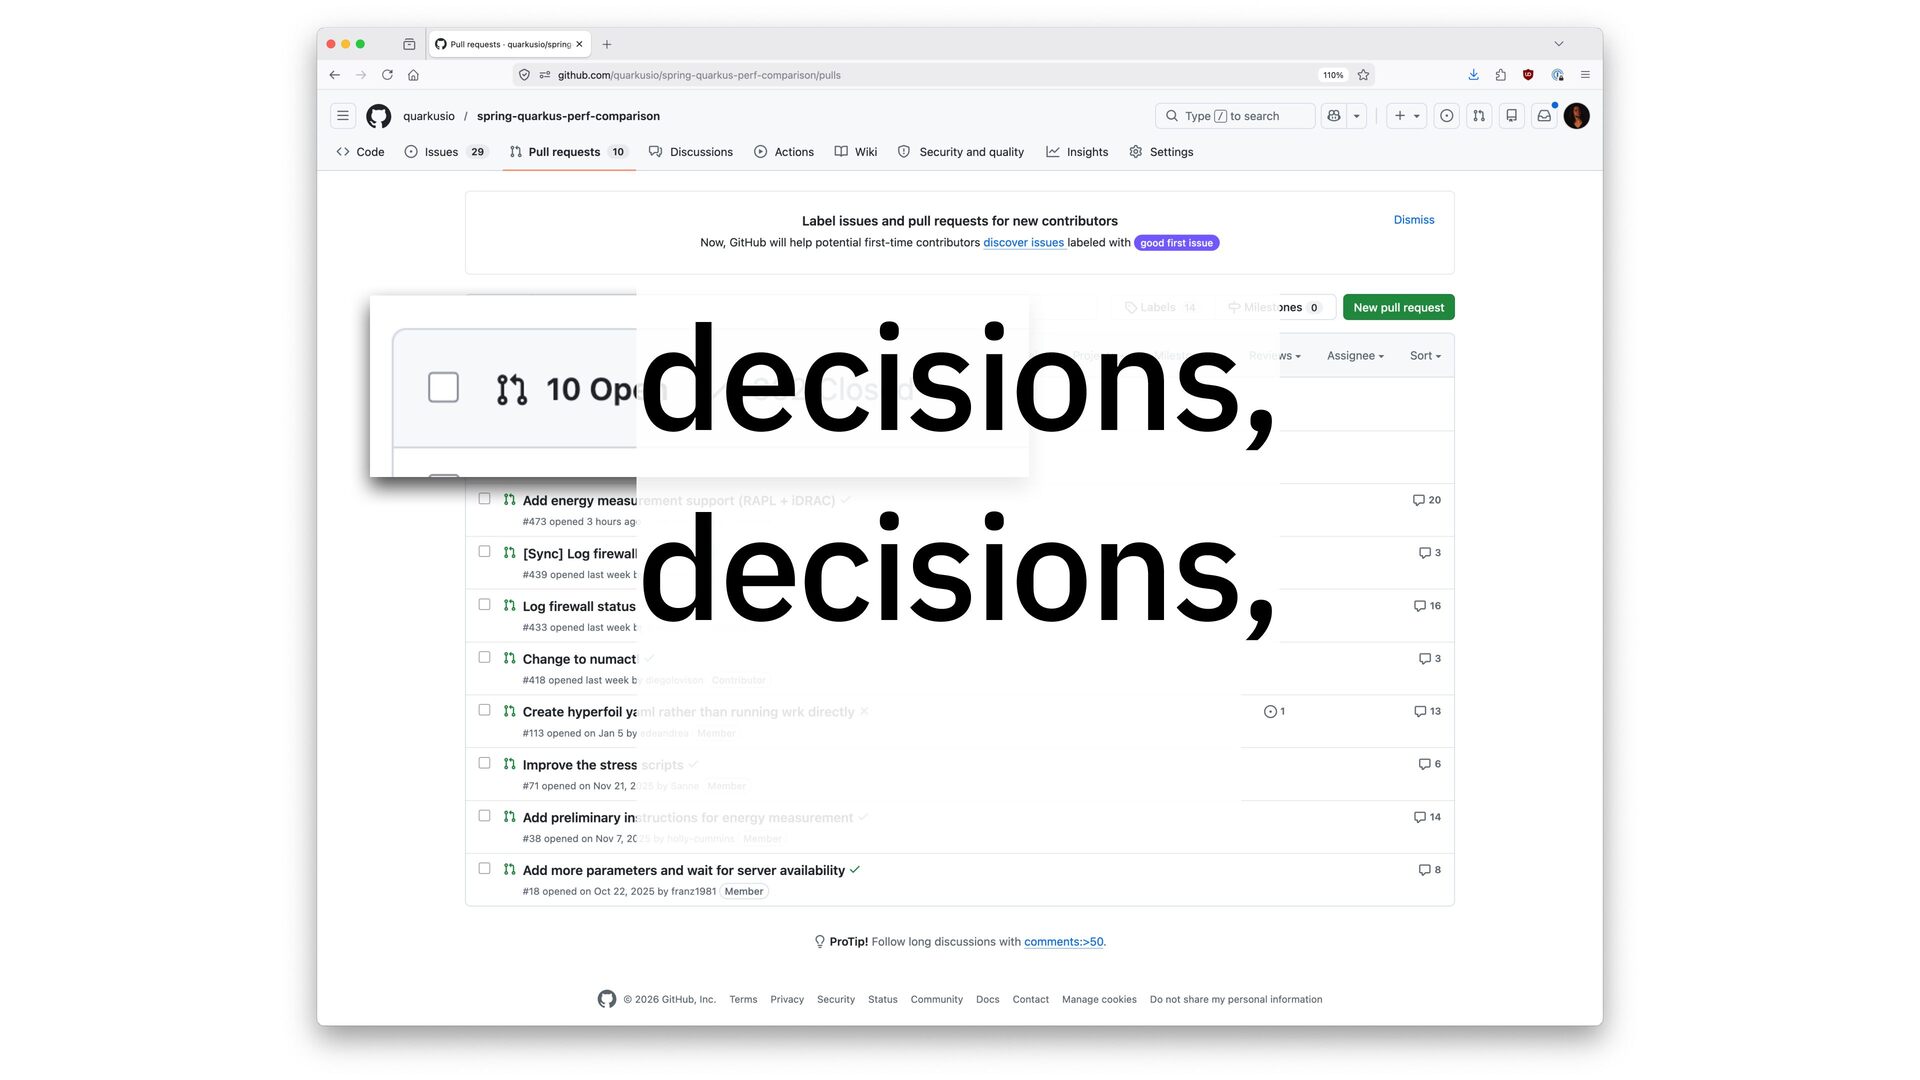This screenshot has width=1920, height=1080.
Task: Open the notifications inbox icon
Action: tap(1544, 116)
